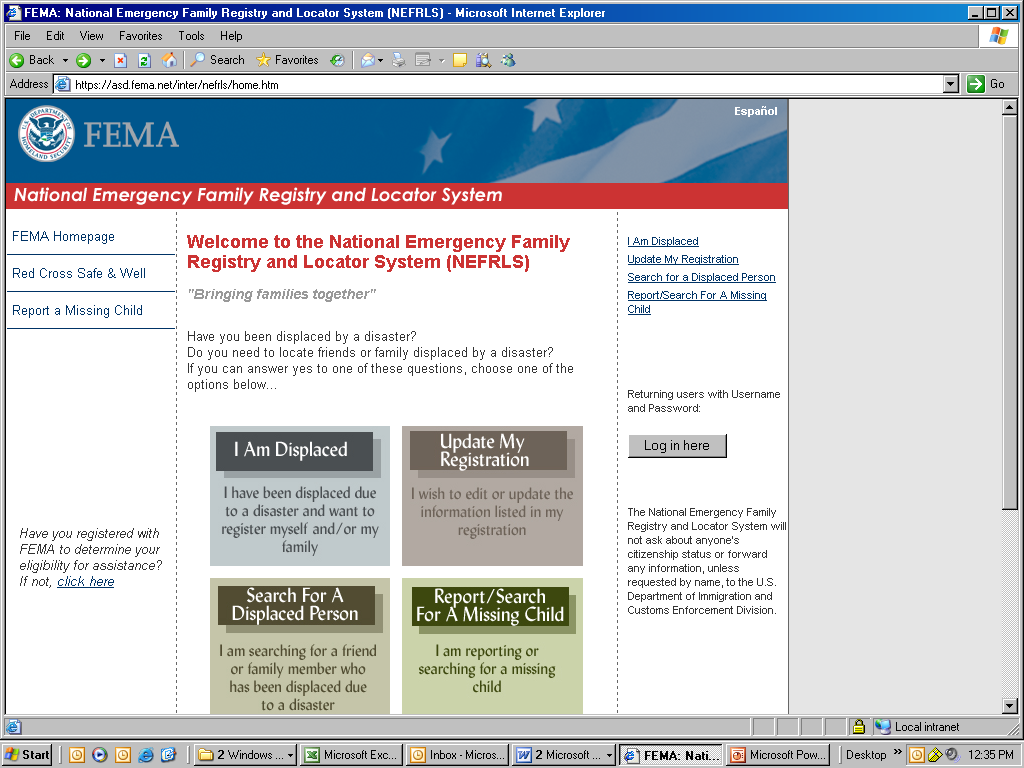Click the Outlook icon in the system tray
1024x768 pixels.
coord(917,755)
